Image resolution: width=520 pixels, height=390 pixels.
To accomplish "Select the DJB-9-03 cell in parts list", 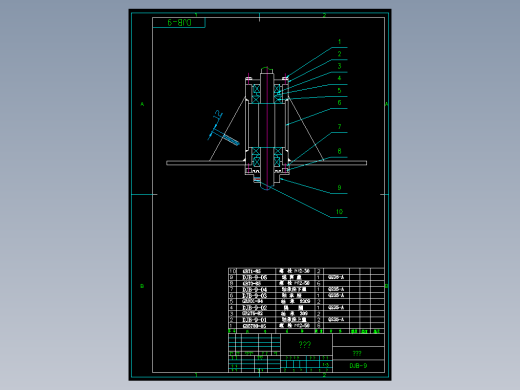I will tap(255, 295).
